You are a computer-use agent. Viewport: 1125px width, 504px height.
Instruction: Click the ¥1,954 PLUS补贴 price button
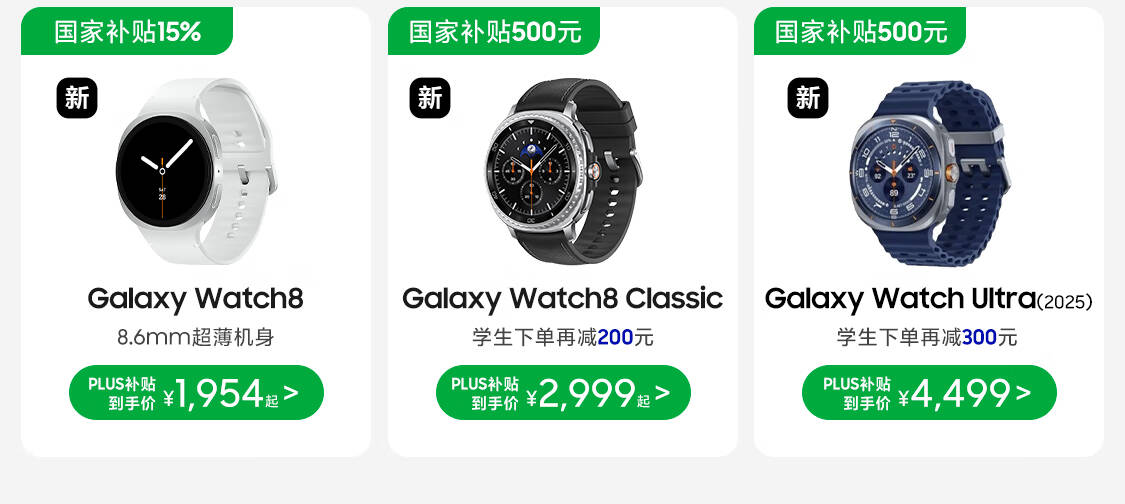(196, 393)
